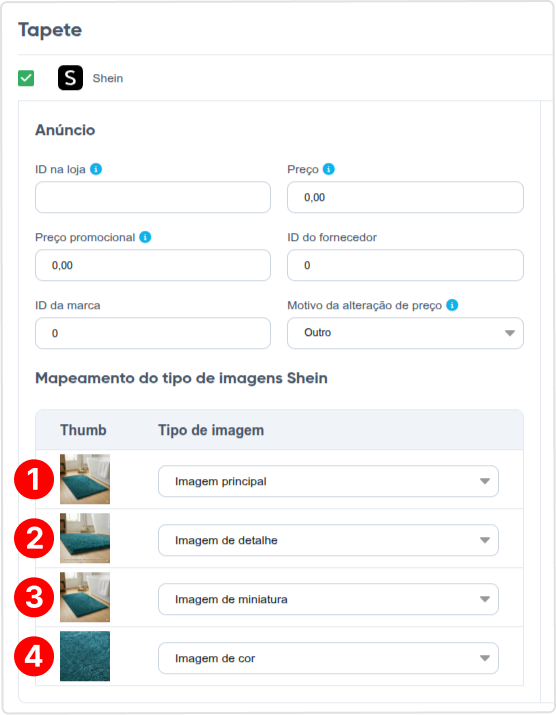Click the Preço promocional info icon
This screenshot has width=556, height=715.
point(145,237)
